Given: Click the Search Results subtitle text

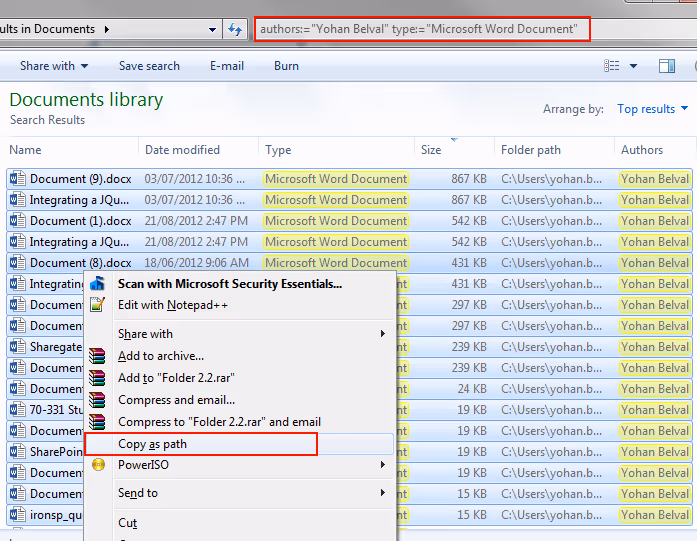Looking at the screenshot, I should tap(48, 120).
